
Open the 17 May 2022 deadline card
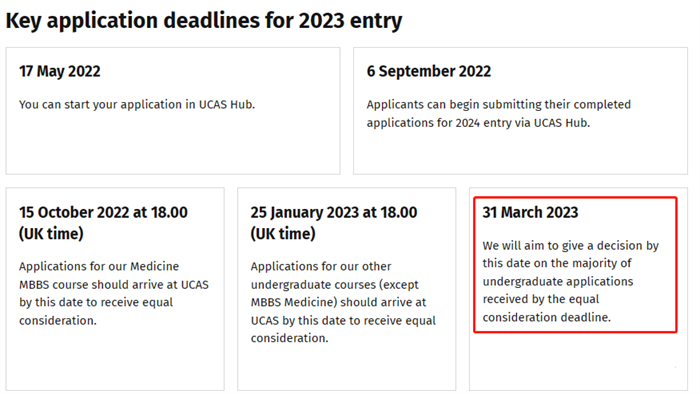[173, 111]
